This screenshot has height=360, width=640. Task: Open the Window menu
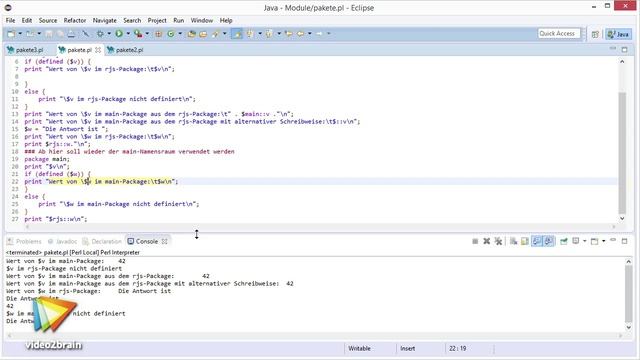[202, 20]
